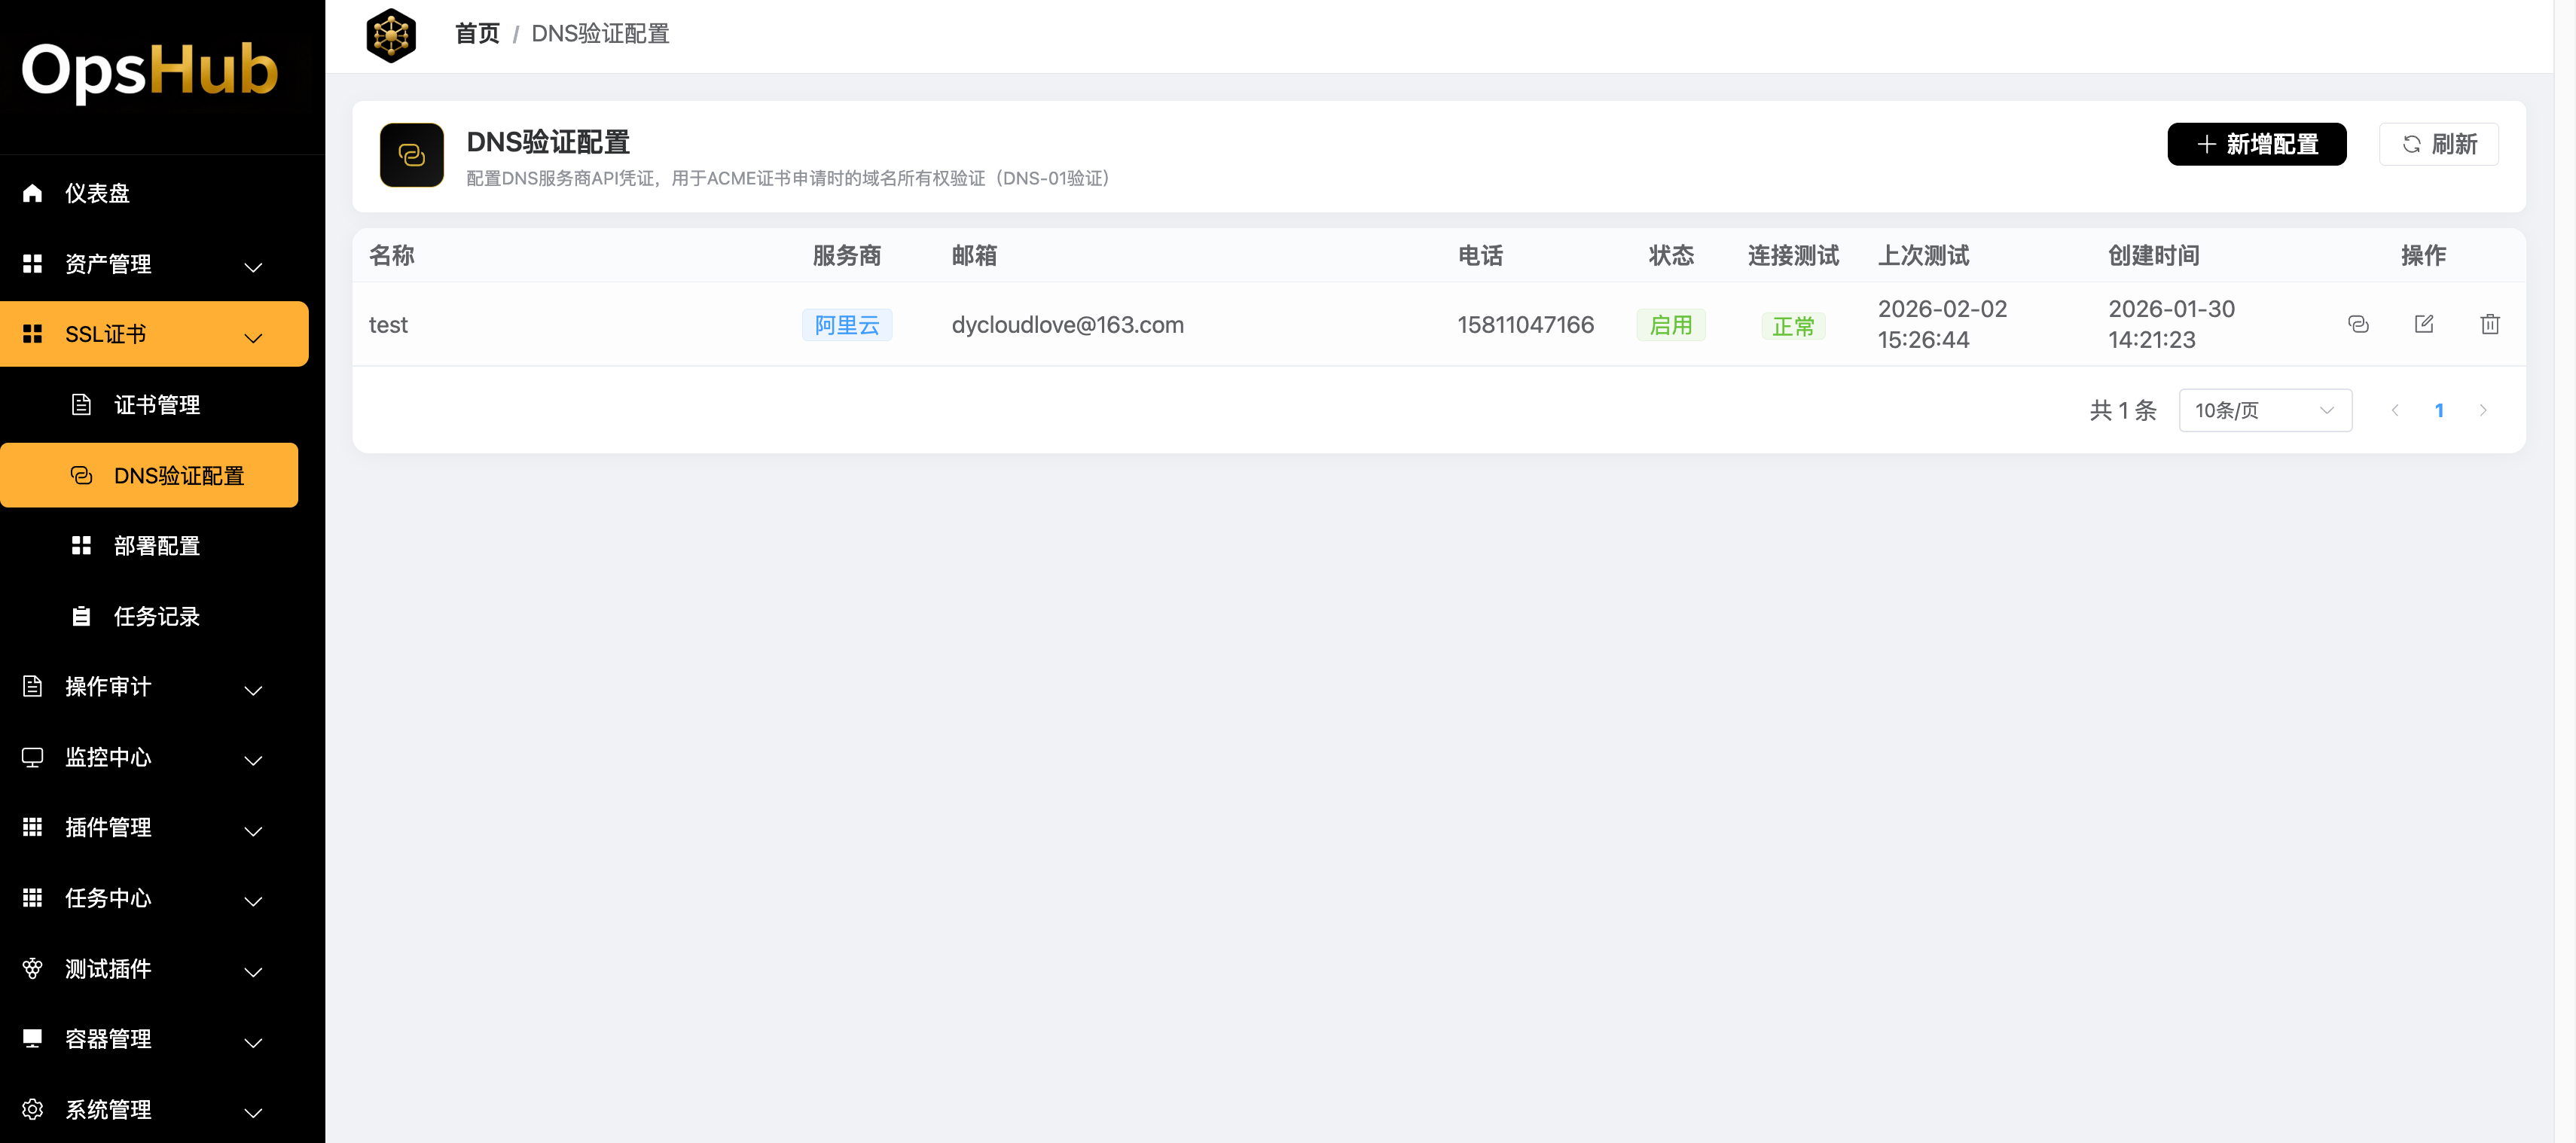The height and width of the screenshot is (1143, 2576).
Task: Click page number 1 in pagination
Action: pyautogui.click(x=2440, y=410)
